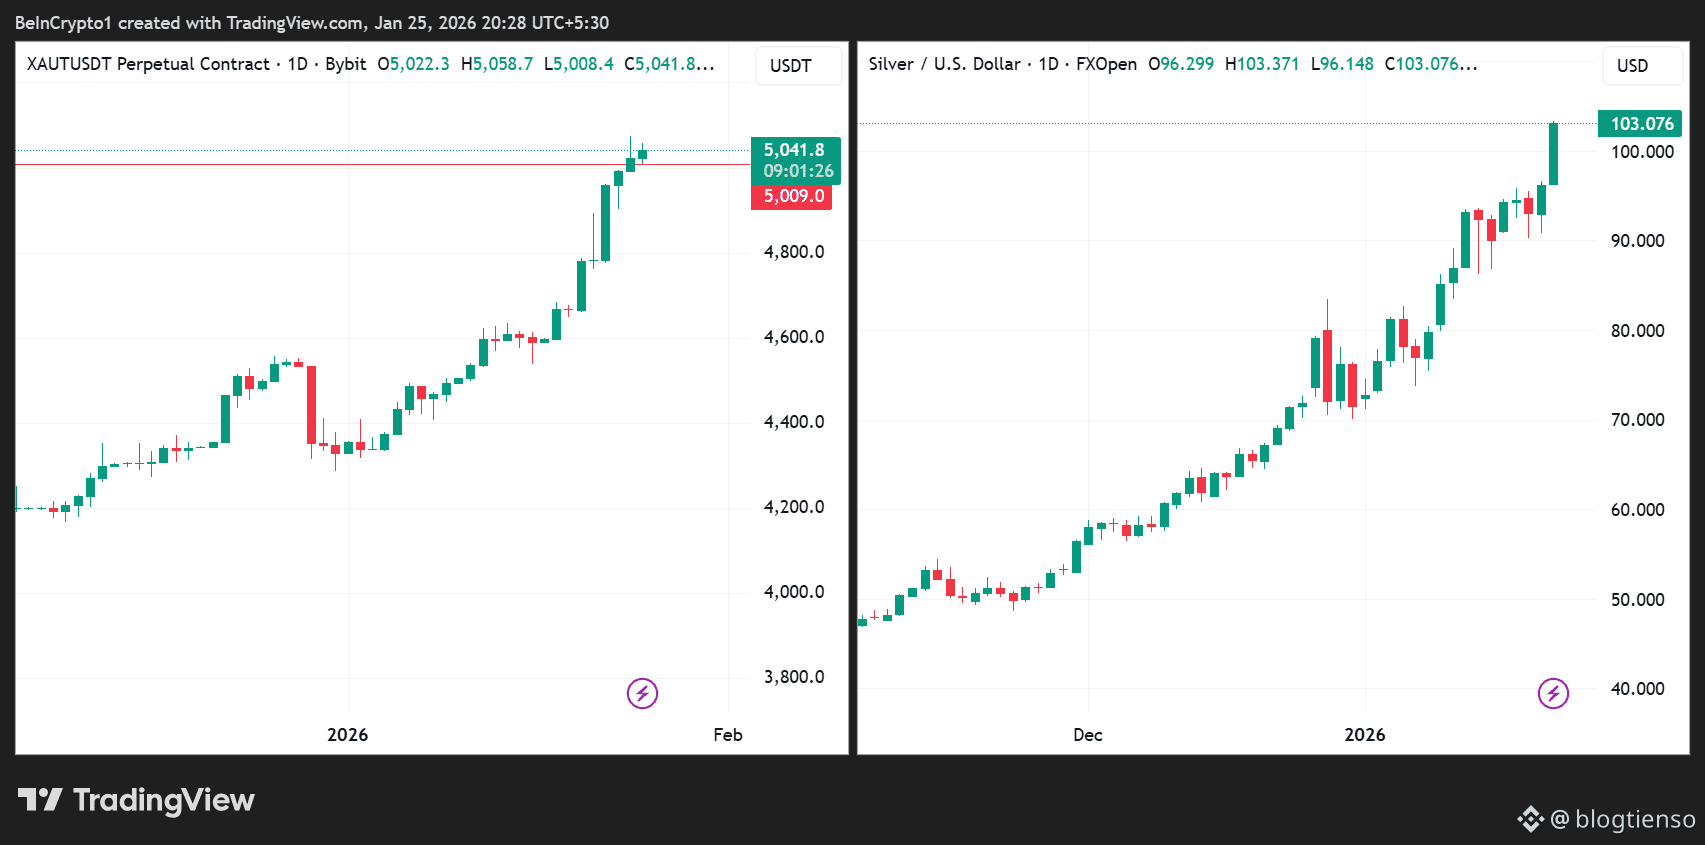
Task: Open the USD currency selector
Action: click(1632, 66)
